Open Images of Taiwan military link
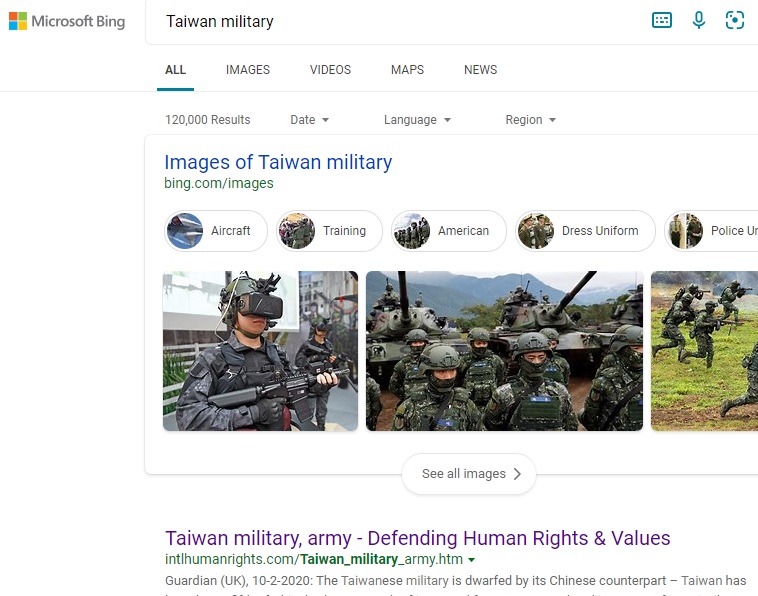Screen dimensions: 758x596 point(278,162)
